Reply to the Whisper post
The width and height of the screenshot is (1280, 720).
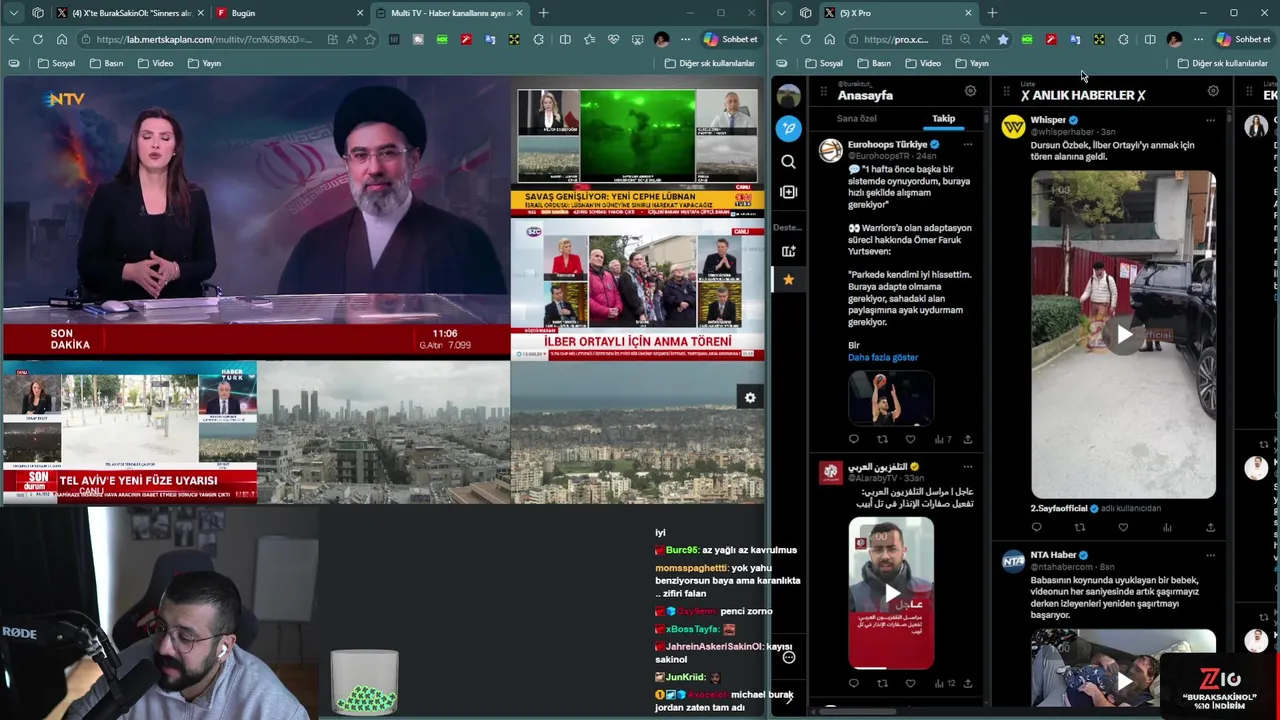1036,528
